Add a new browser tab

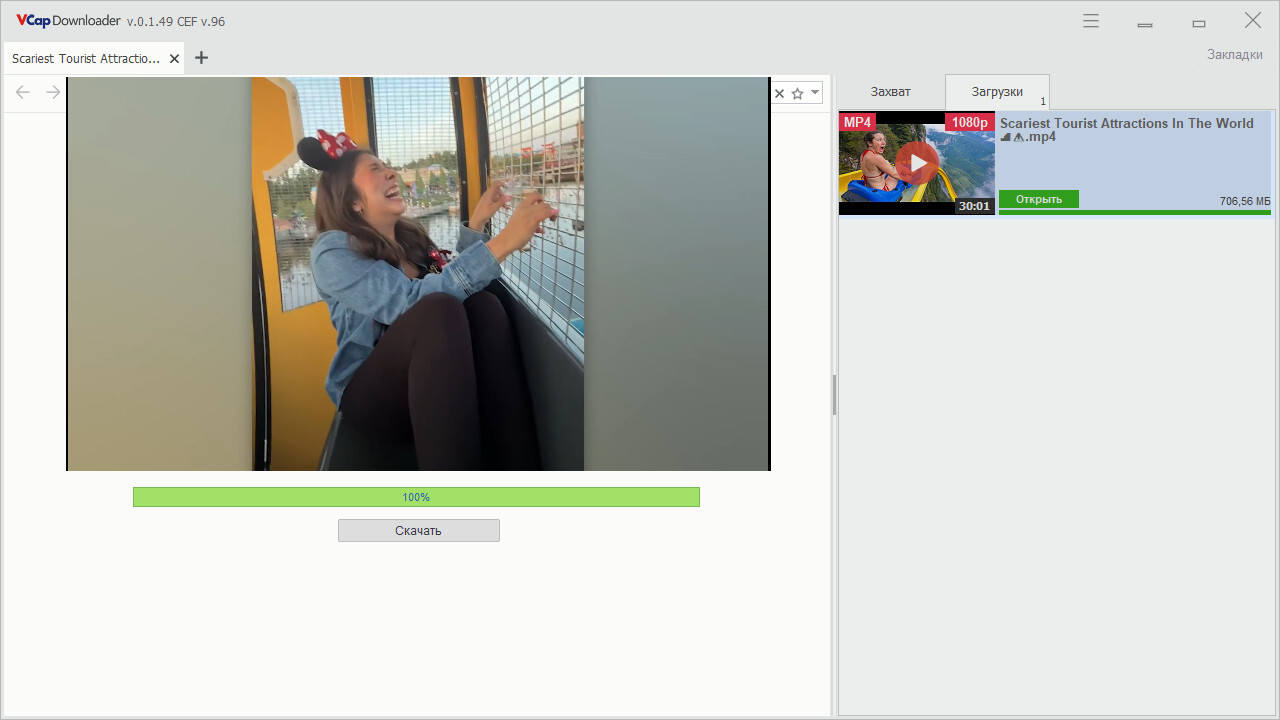tap(201, 58)
